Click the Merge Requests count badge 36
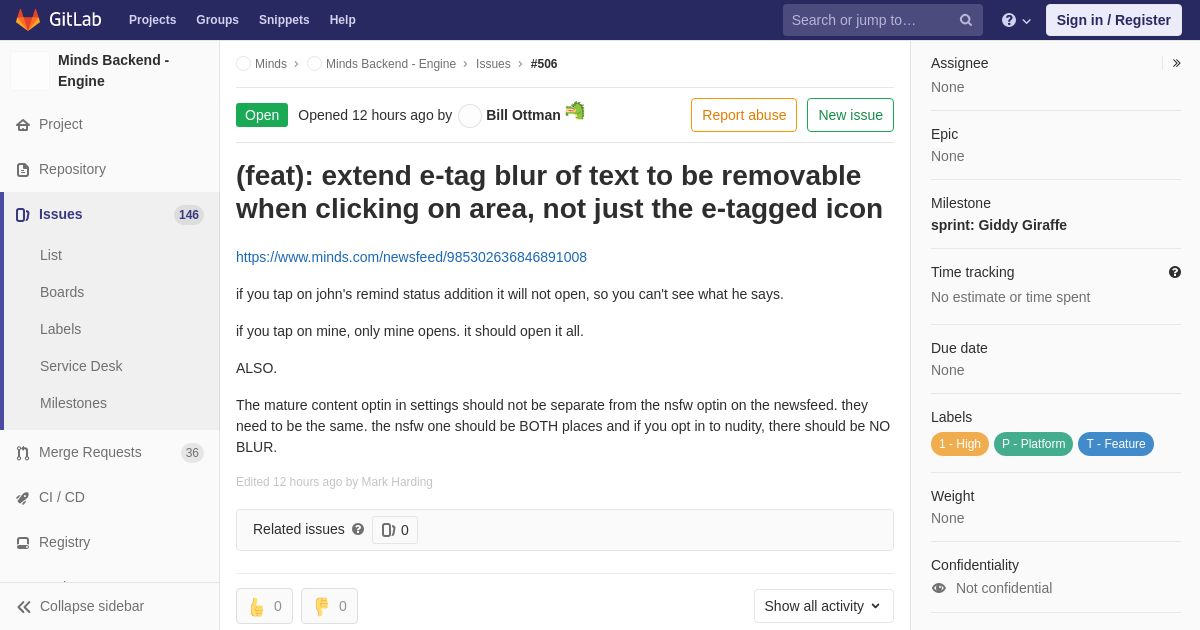 click(192, 453)
